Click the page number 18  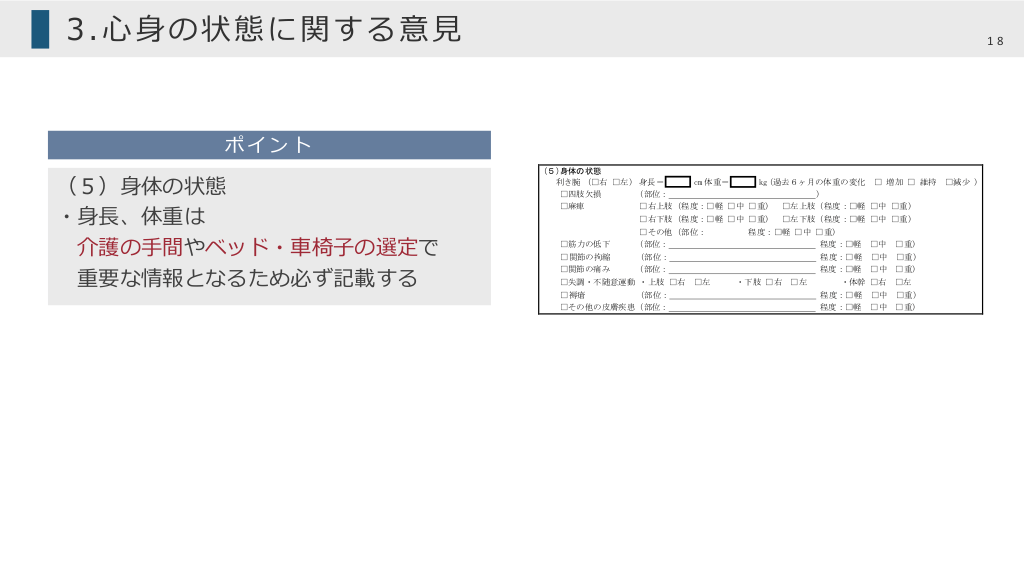(995, 41)
